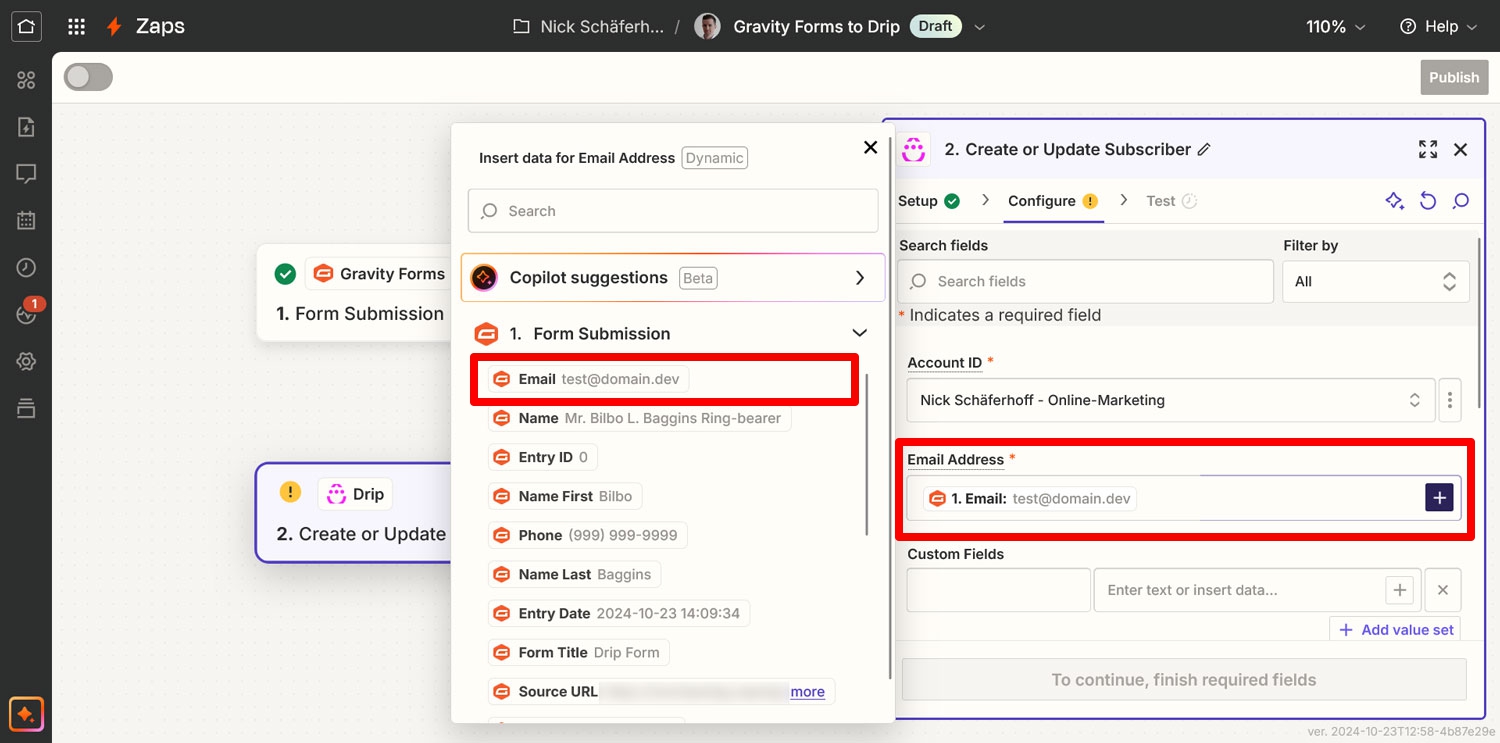
Task: Click the comment search icon in step tabs row
Action: coord(1461,201)
